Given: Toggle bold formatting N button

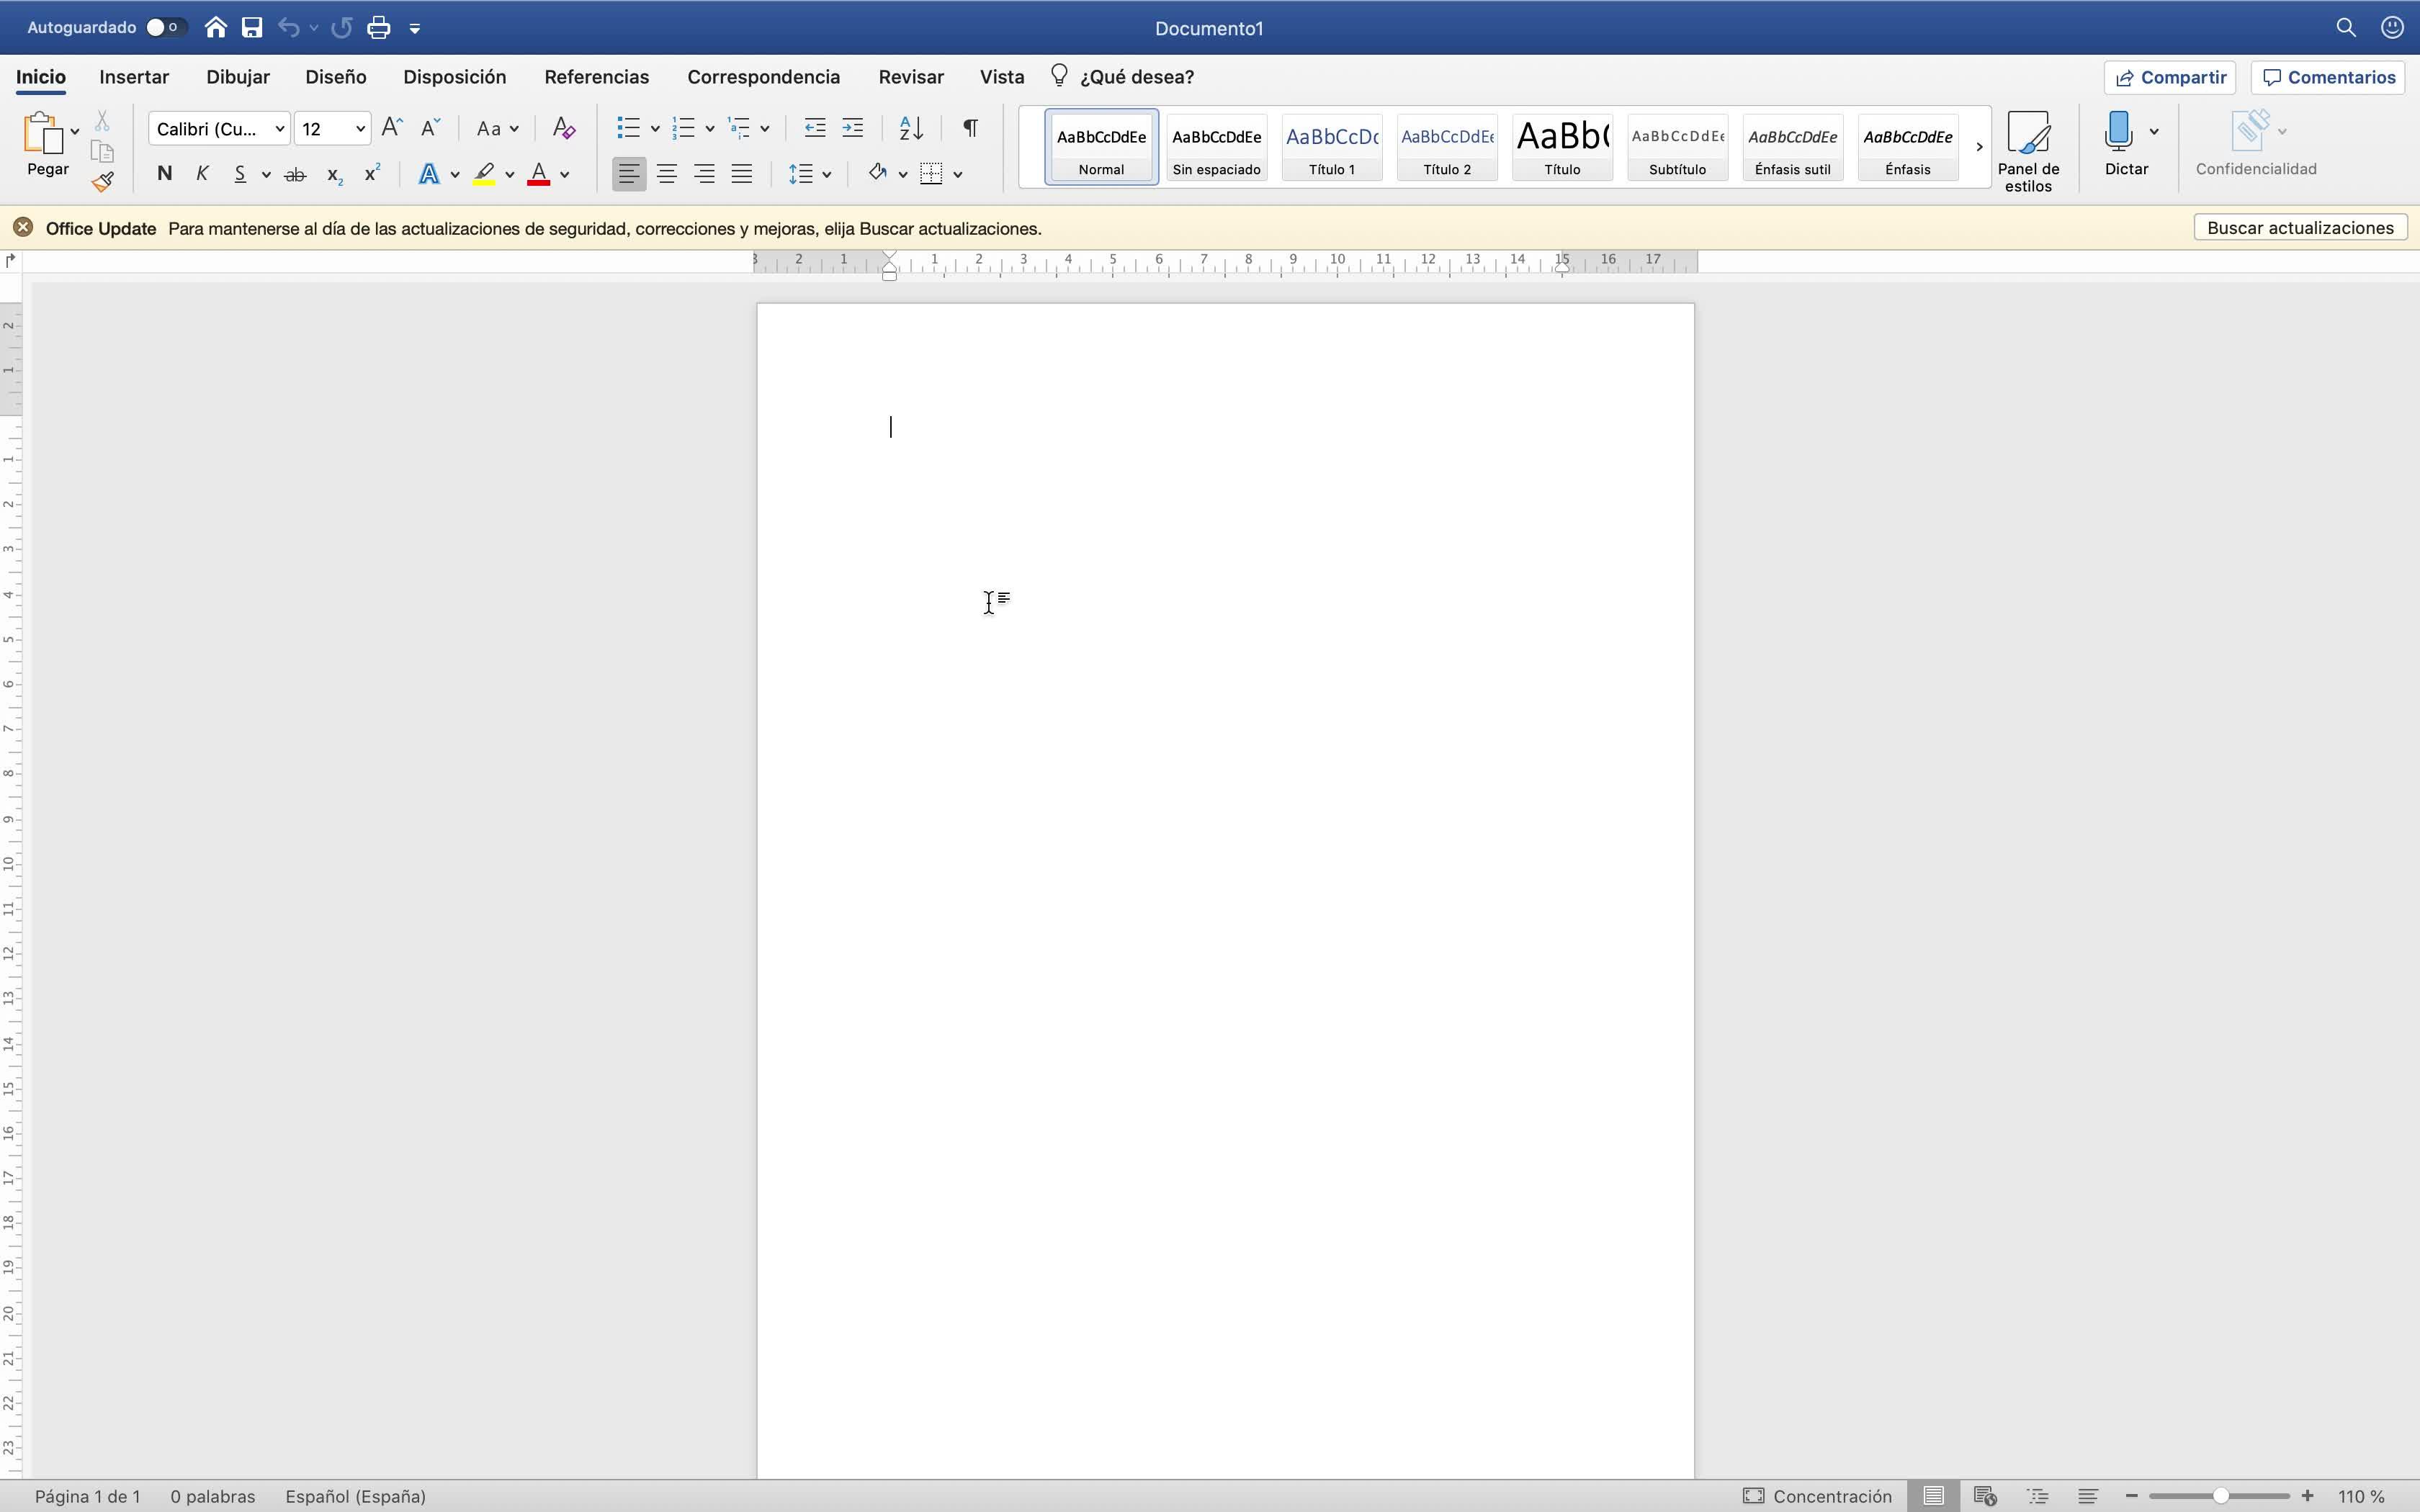Looking at the screenshot, I should point(165,174).
